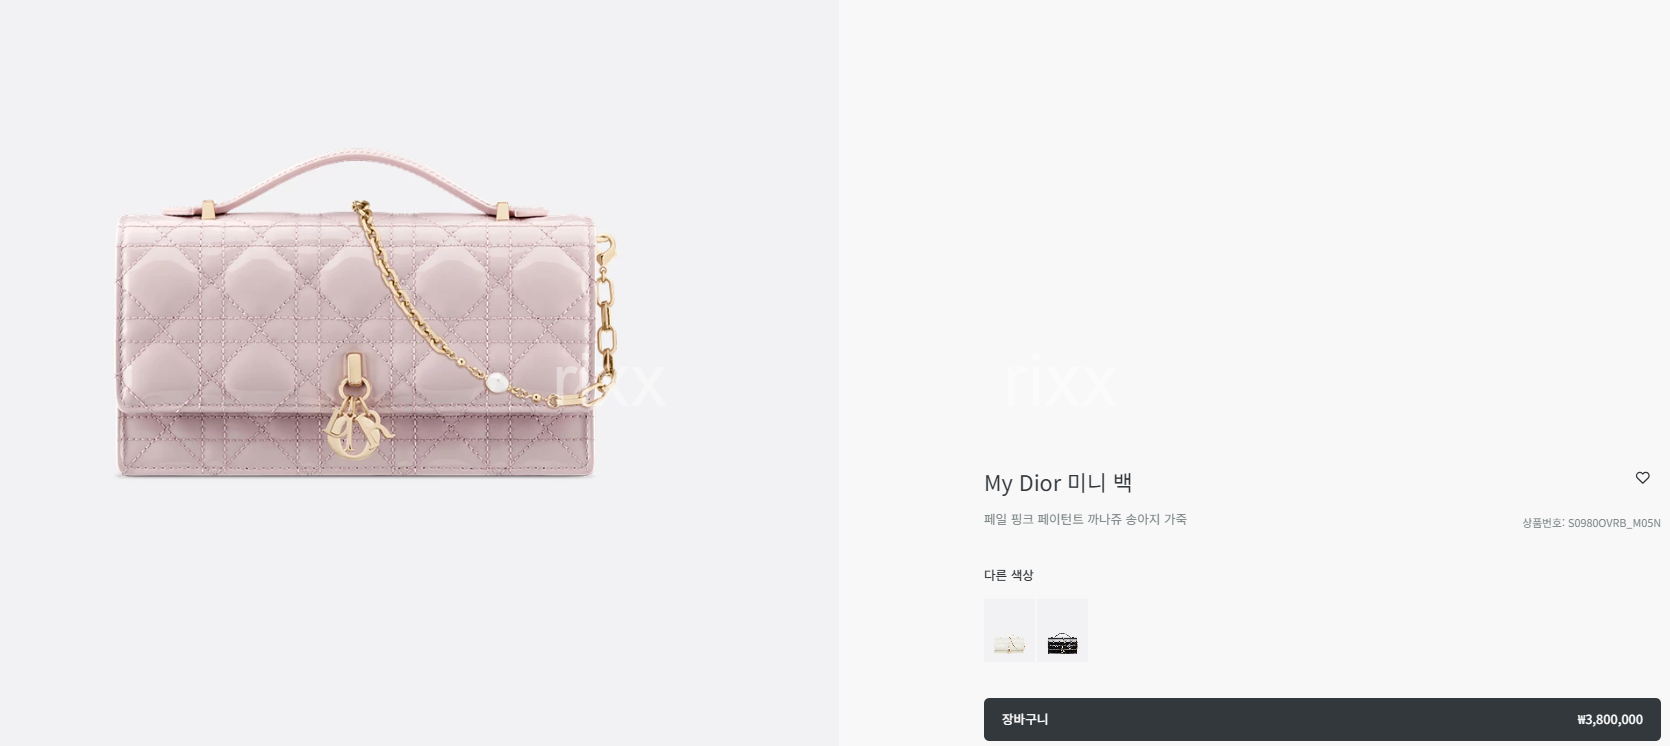Click the ₩3,800,000 price label
The image size is (1670, 746).
[1610, 719]
